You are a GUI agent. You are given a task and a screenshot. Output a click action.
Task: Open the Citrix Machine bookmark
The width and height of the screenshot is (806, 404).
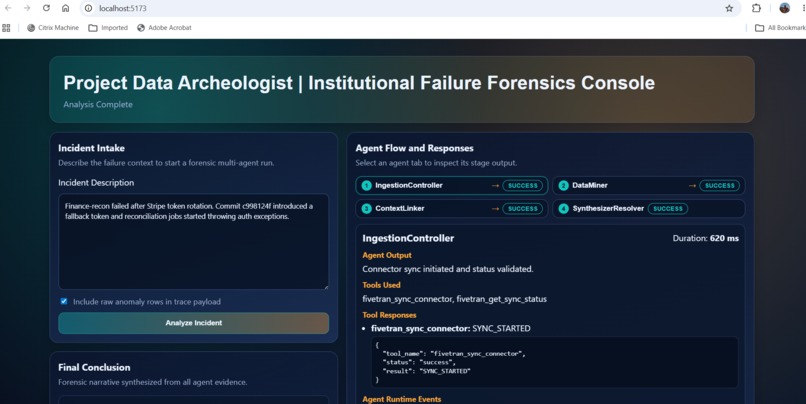pos(53,28)
